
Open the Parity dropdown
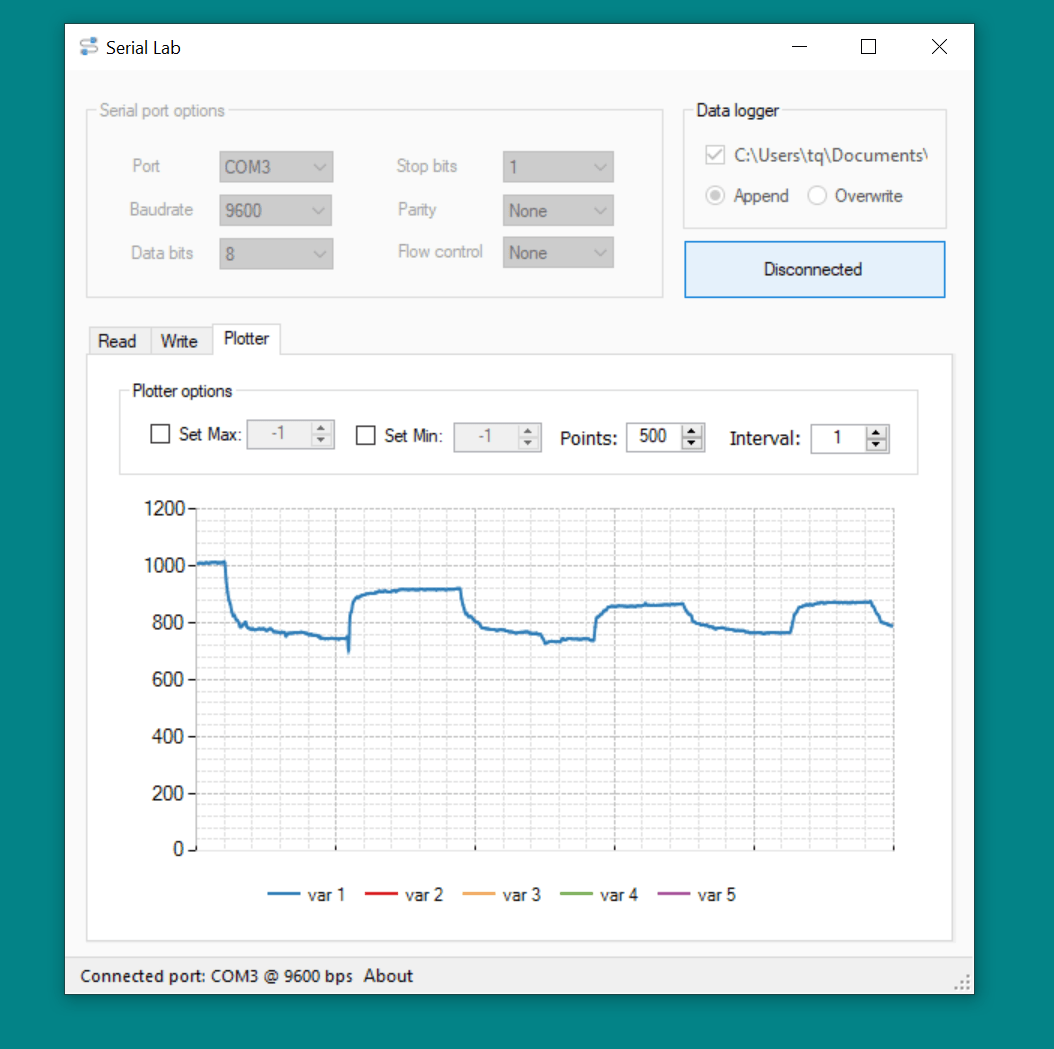tap(558, 210)
